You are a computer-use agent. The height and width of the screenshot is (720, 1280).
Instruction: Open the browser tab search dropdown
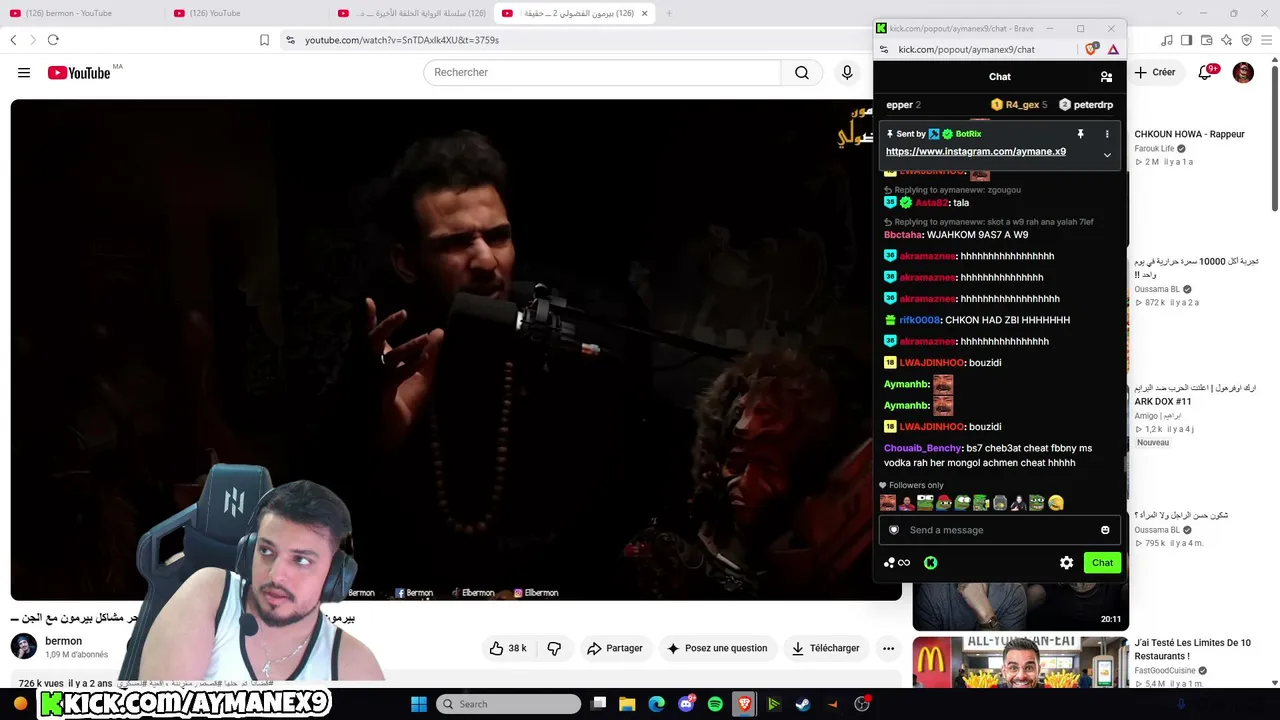[1180, 13]
